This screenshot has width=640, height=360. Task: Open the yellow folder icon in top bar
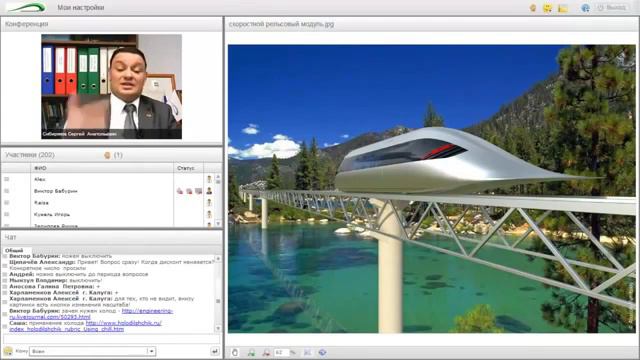tap(563, 8)
